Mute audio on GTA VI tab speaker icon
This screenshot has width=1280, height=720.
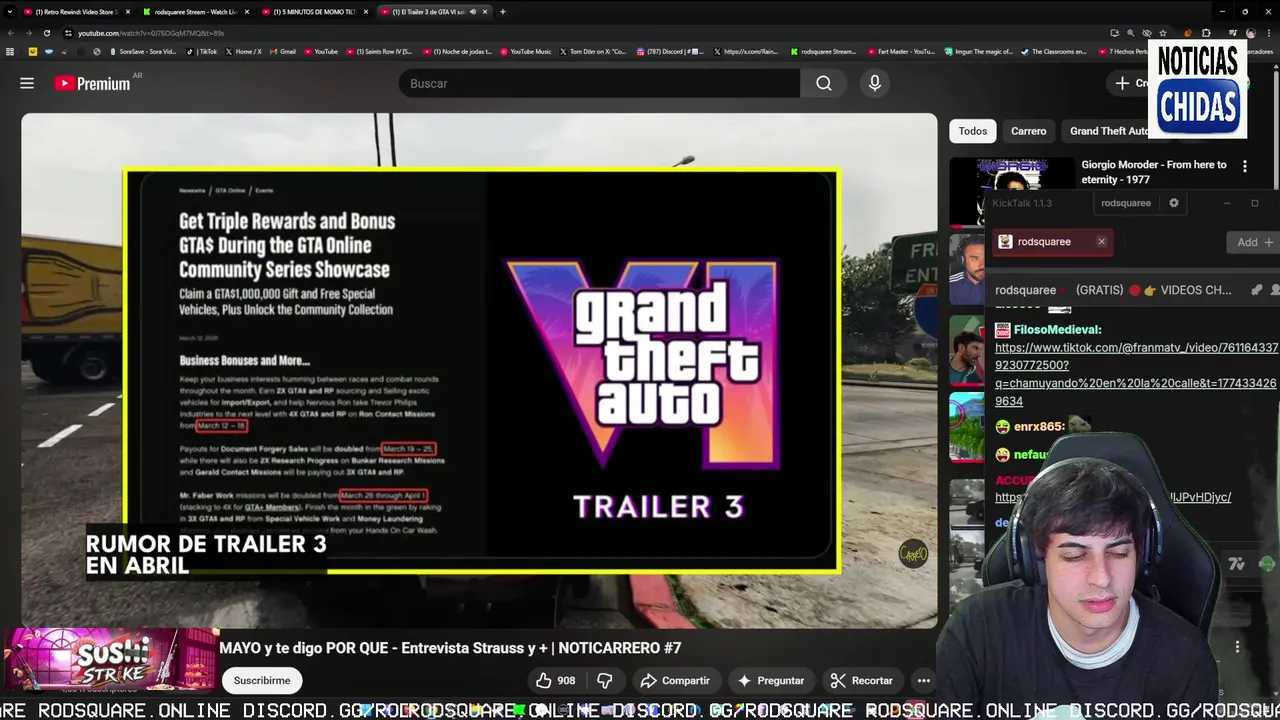coord(472,12)
